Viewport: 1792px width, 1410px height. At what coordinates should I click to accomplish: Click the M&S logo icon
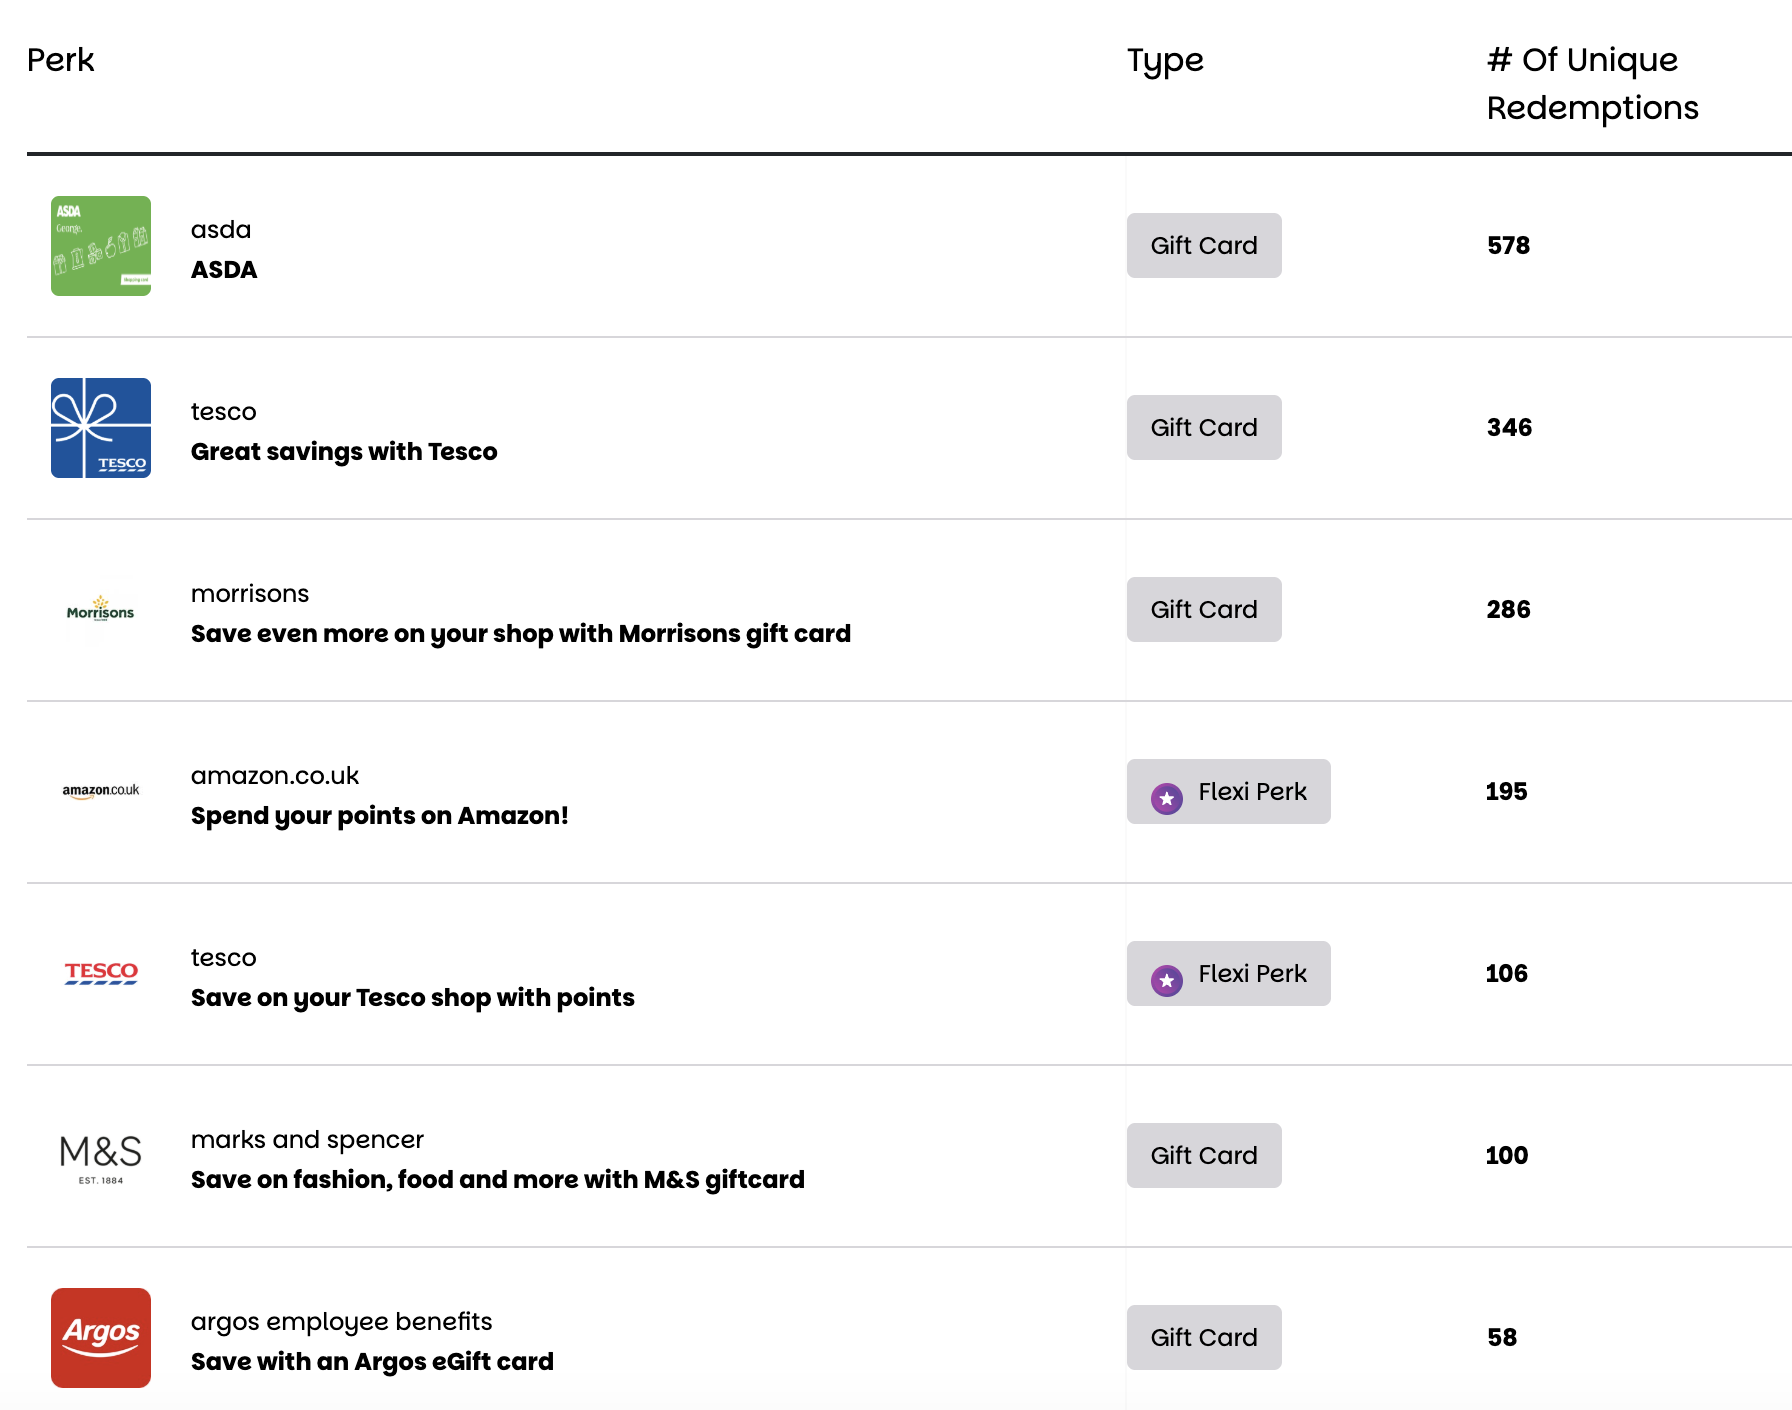coord(101,1157)
